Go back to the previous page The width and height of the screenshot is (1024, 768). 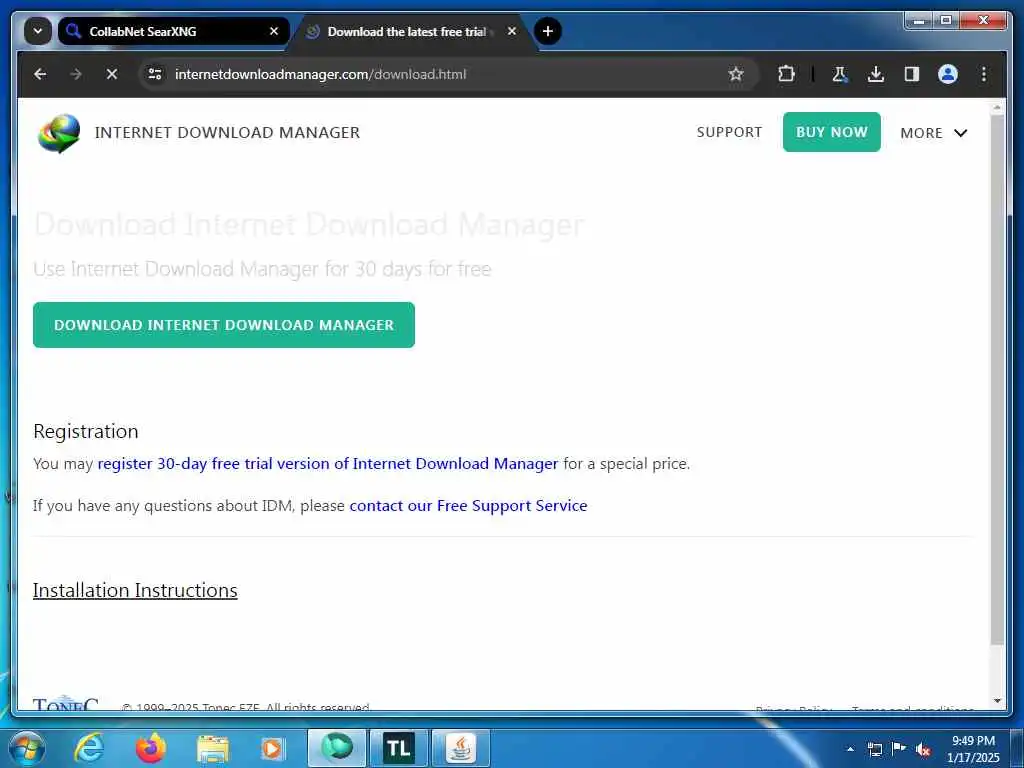tap(40, 74)
